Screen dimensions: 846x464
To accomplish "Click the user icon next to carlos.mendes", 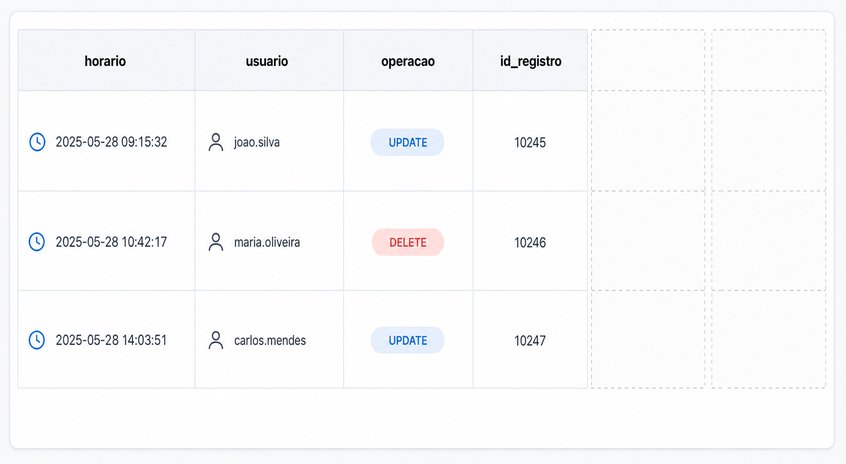I will pos(216,340).
